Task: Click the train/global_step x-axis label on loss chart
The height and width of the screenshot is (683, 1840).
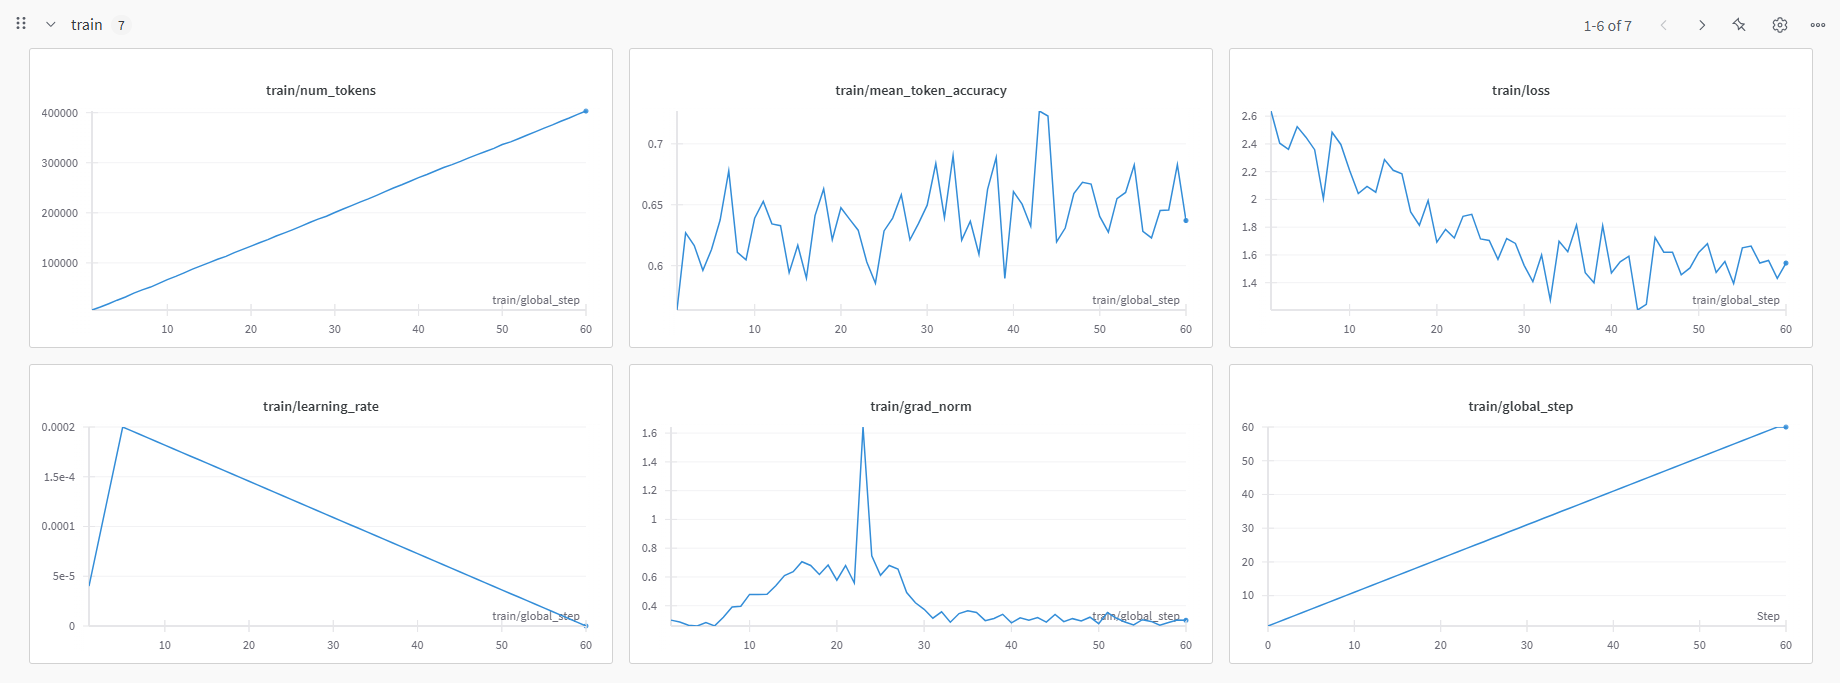Action: (1736, 300)
